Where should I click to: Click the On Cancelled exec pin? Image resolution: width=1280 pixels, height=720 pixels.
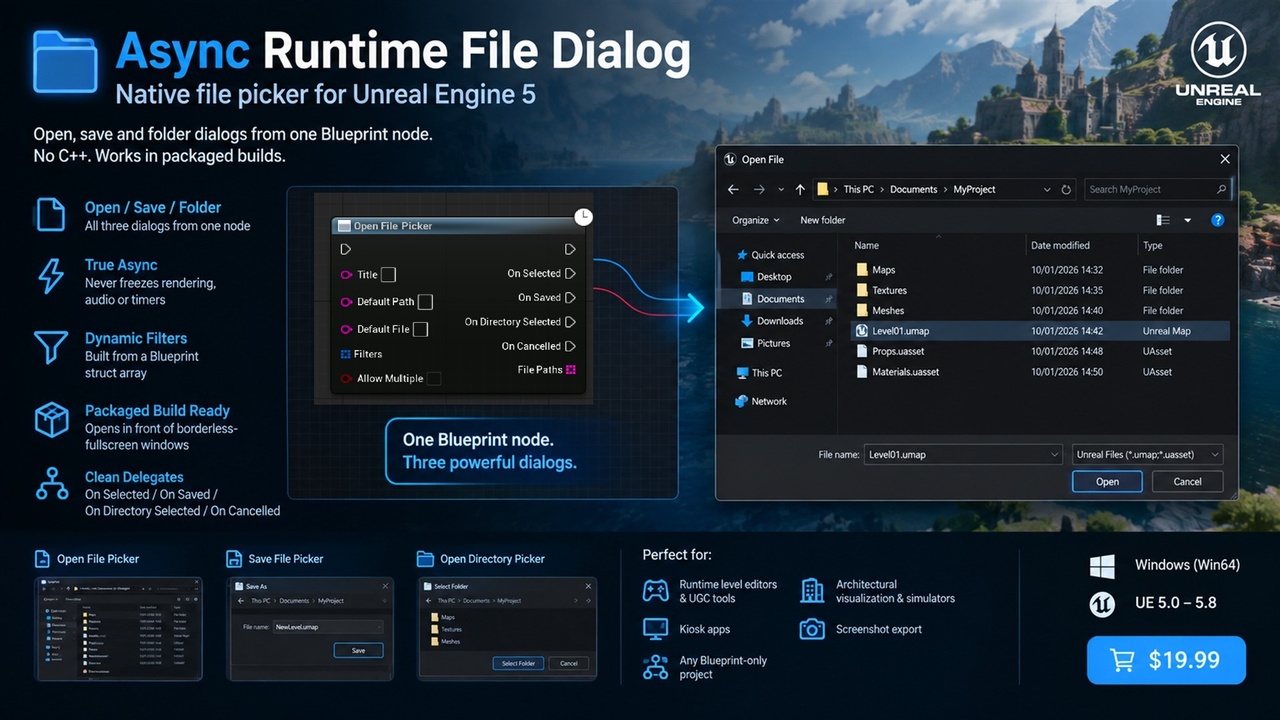tap(570, 346)
